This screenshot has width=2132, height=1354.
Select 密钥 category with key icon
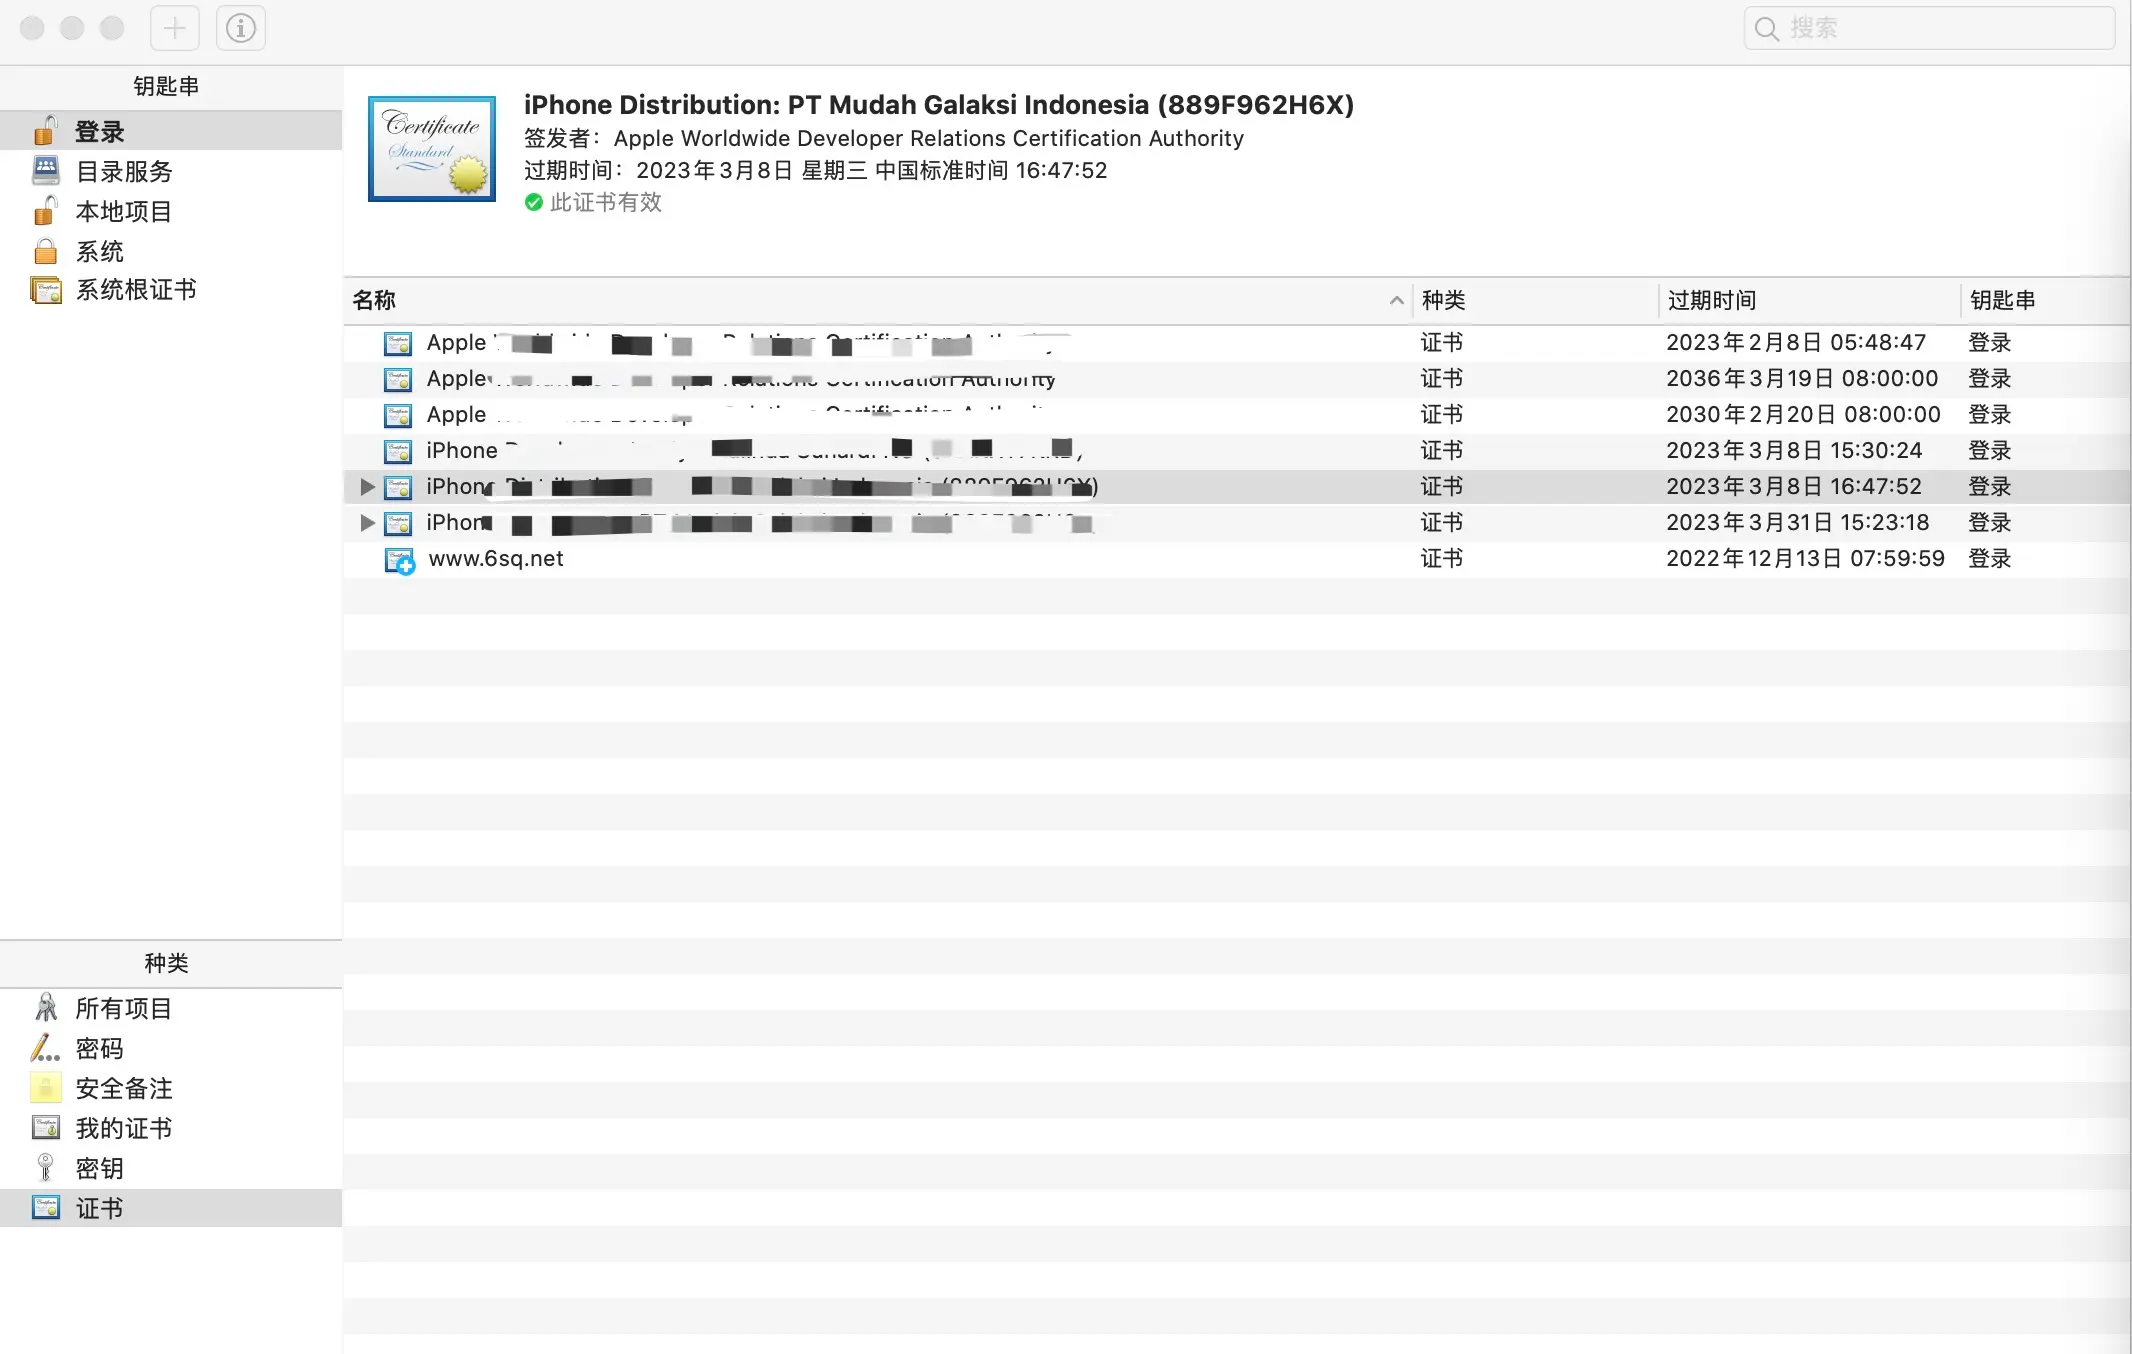(x=99, y=1168)
